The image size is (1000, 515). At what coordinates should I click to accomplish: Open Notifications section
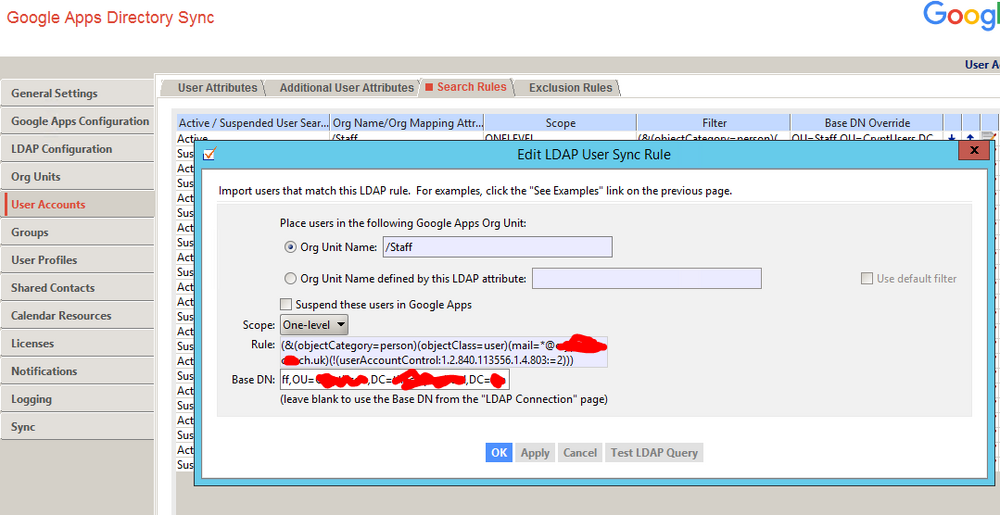[77, 371]
